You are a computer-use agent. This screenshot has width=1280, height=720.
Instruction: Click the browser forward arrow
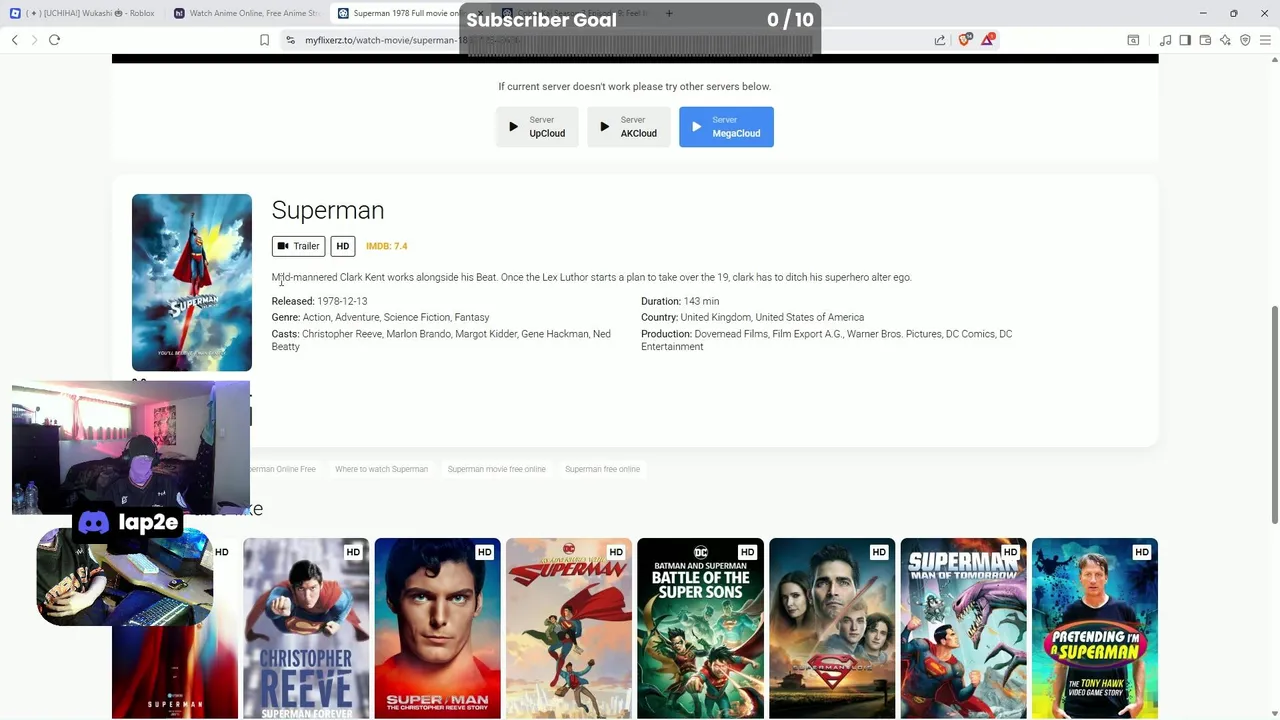tap(34, 40)
